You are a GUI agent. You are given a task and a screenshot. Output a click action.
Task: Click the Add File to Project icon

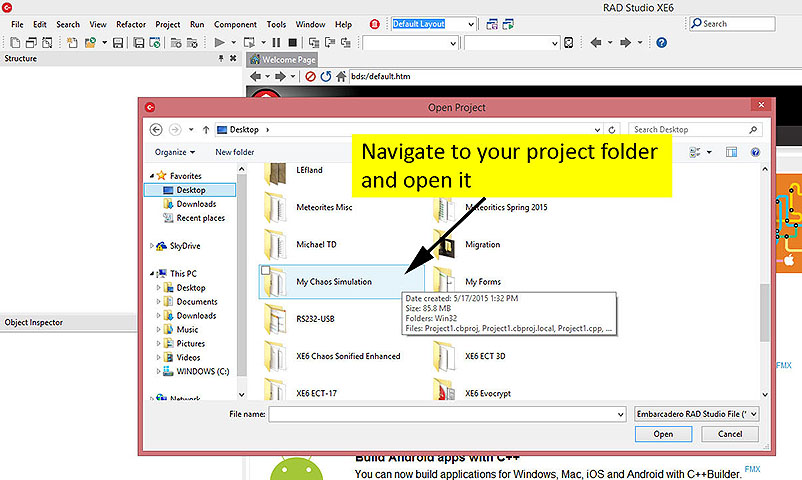pos(176,42)
